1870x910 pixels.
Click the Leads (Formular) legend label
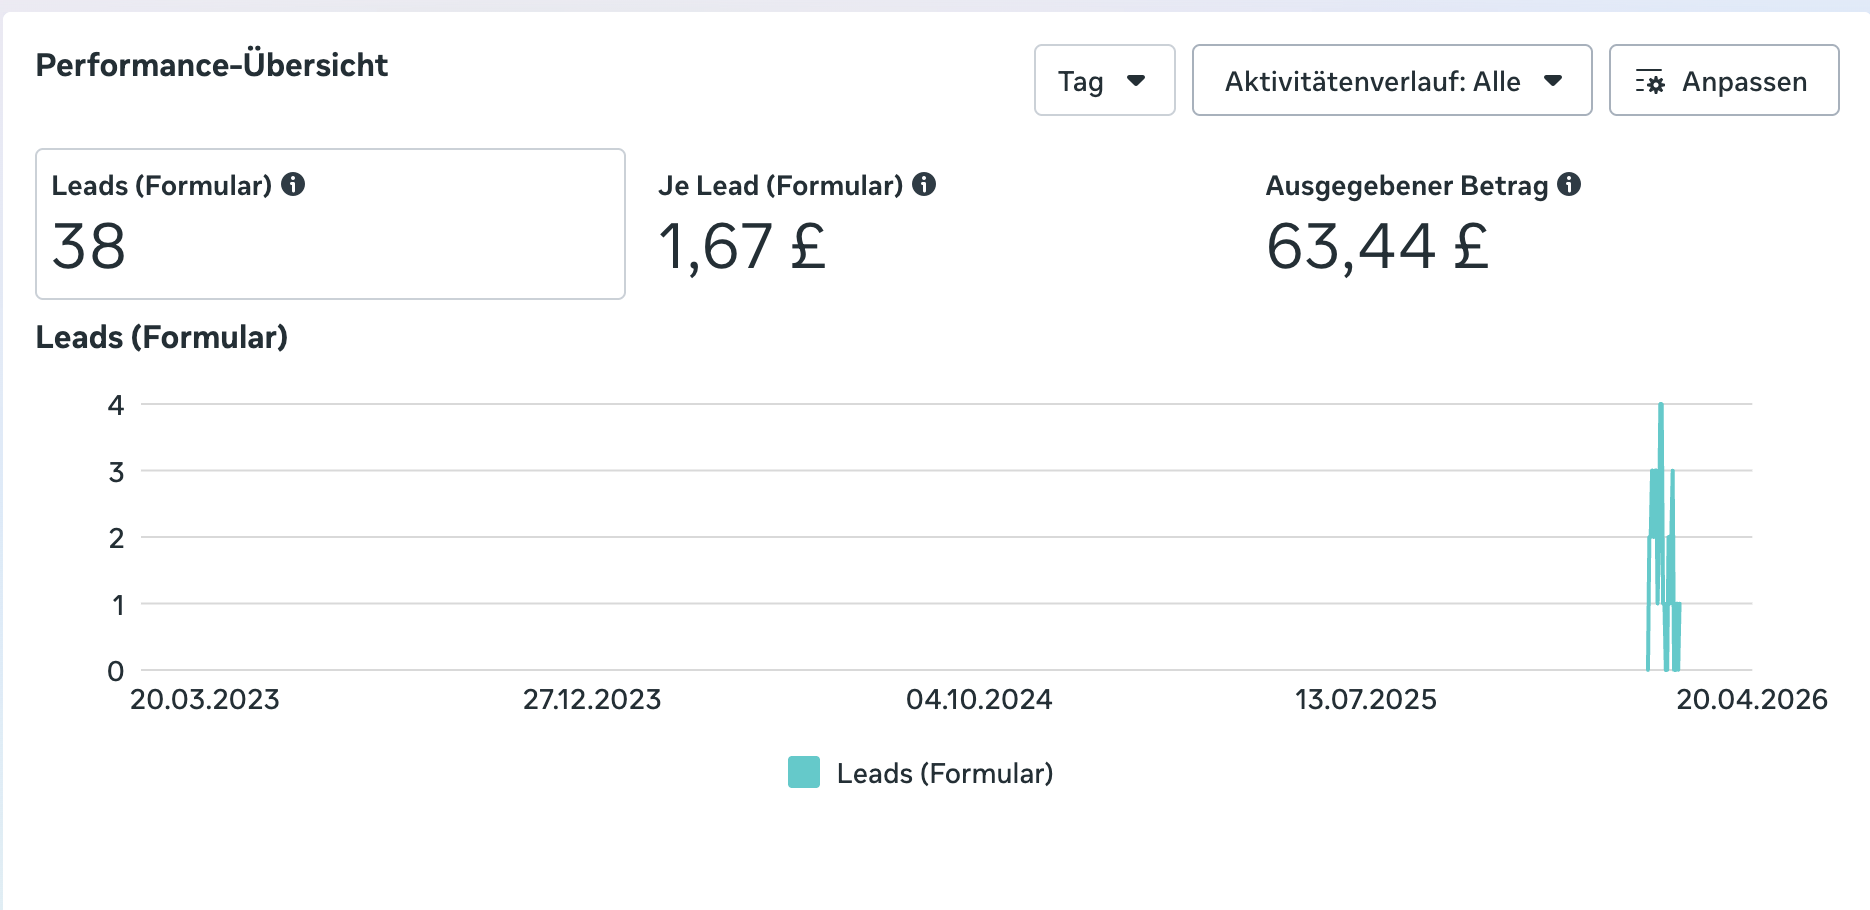(945, 772)
